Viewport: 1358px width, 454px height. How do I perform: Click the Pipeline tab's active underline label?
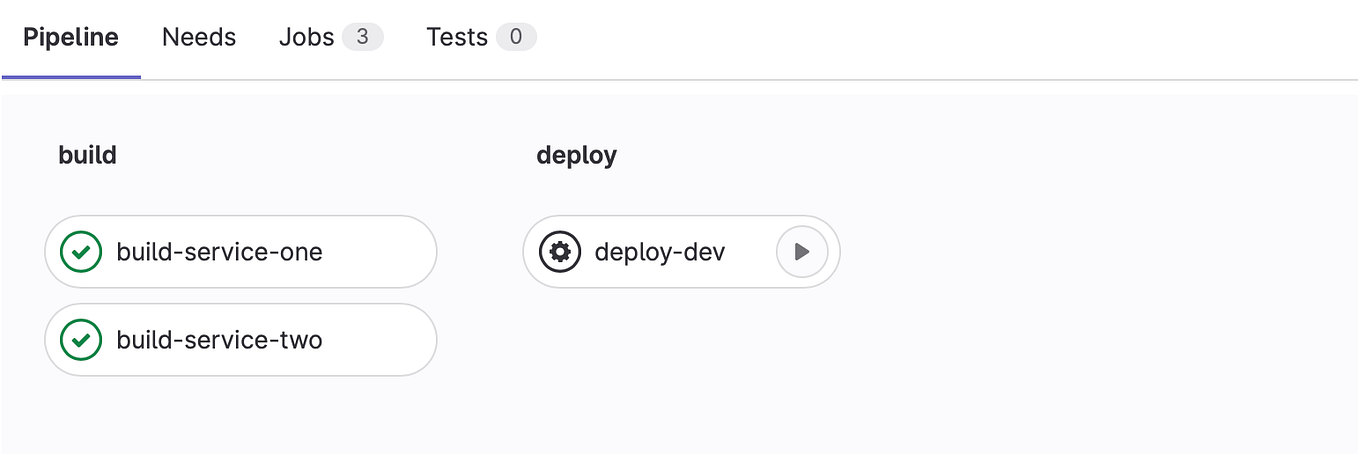[x=71, y=38]
